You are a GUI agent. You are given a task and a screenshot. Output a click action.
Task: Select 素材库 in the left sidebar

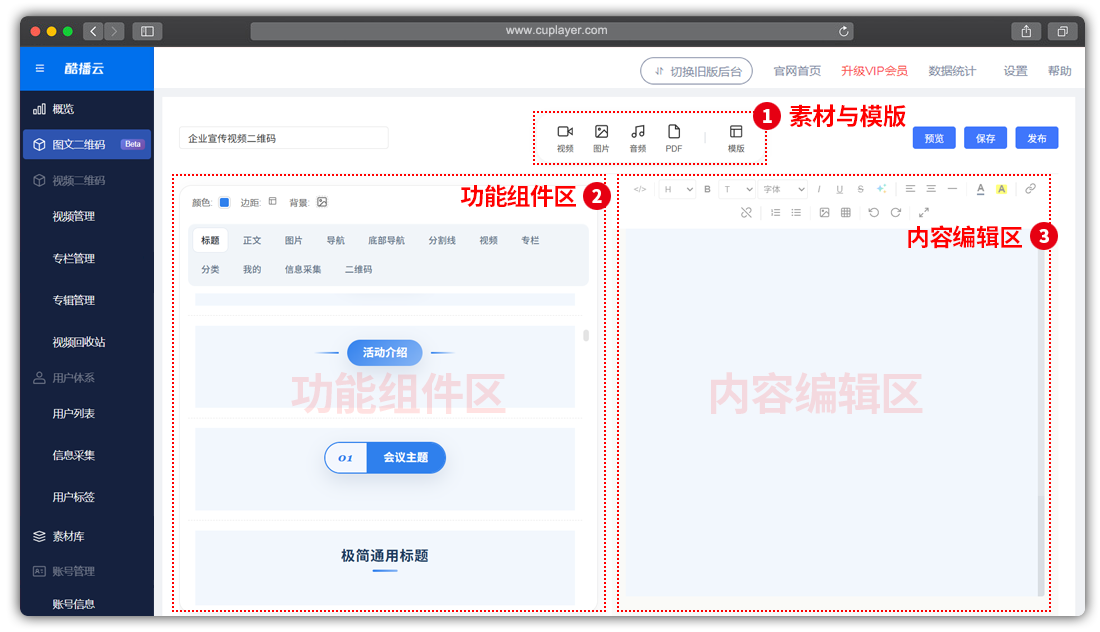pos(71,537)
